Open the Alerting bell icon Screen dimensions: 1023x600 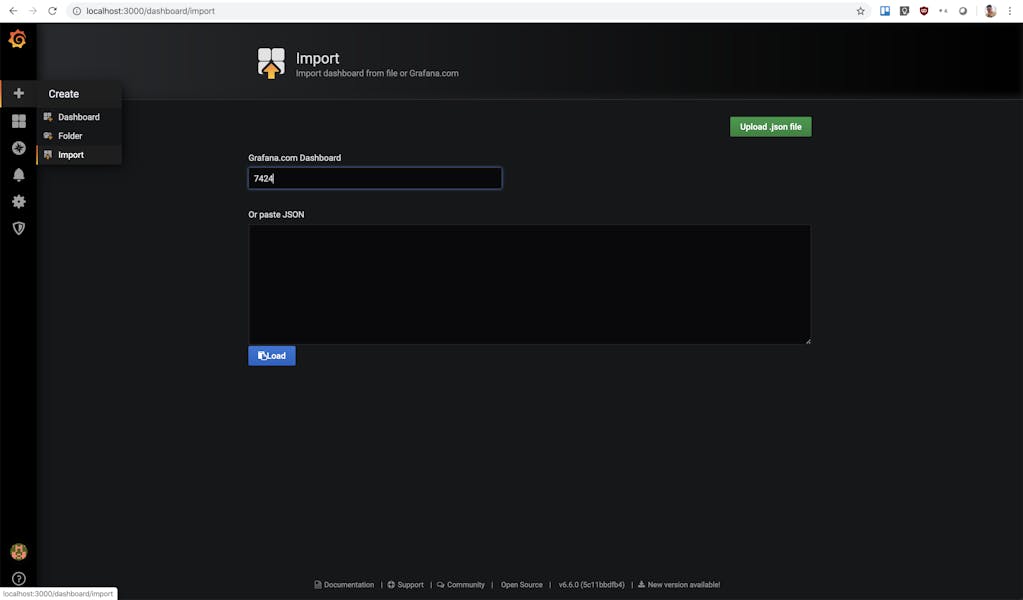tap(18, 175)
